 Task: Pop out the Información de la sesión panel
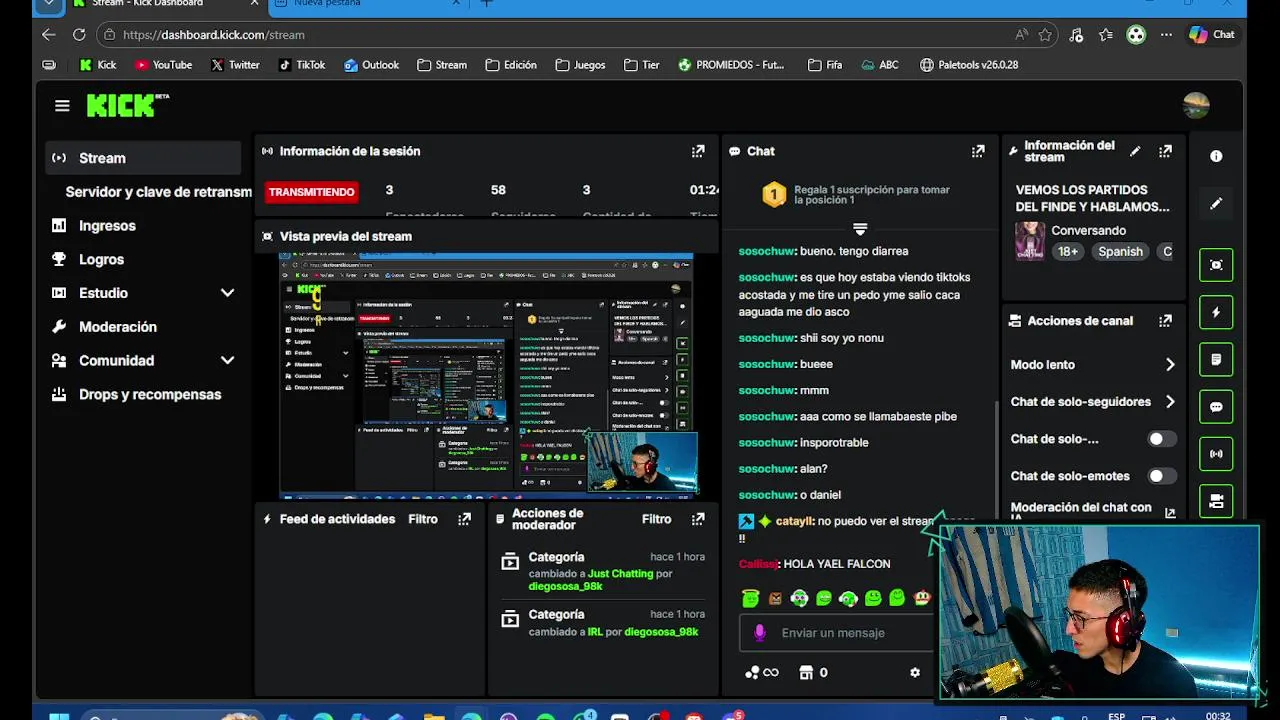pyautogui.click(x=698, y=151)
